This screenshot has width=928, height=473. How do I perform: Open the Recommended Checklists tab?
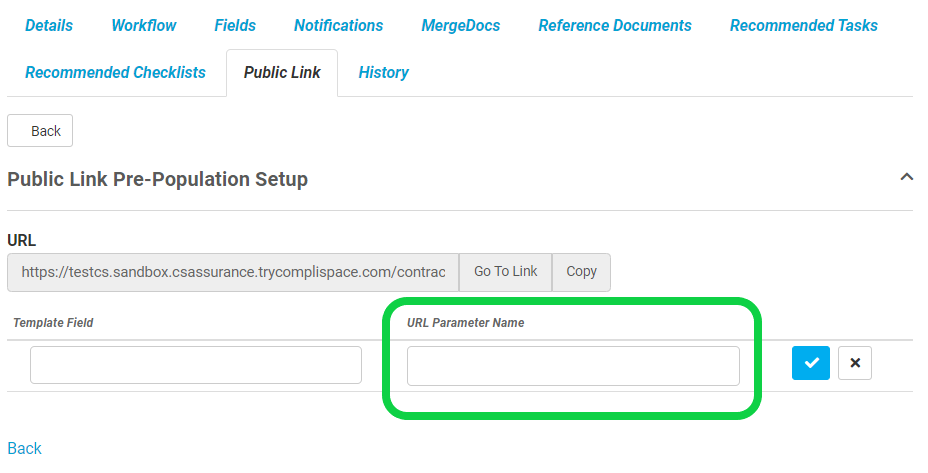[115, 72]
